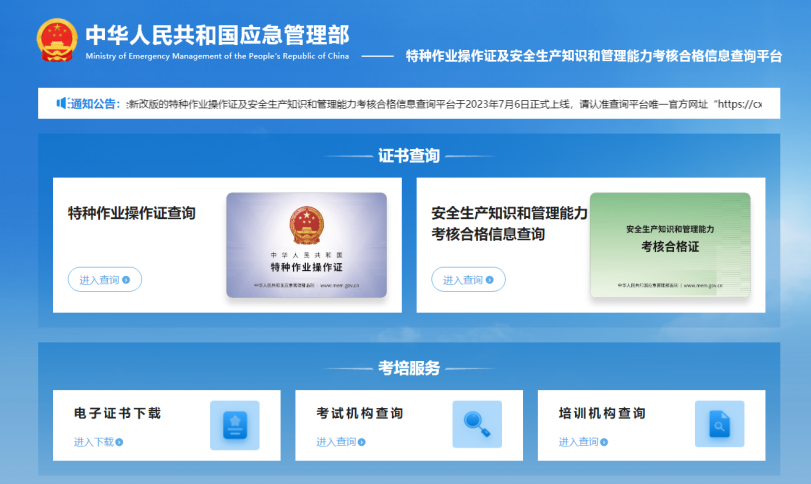Click the notice speaker icon
This screenshot has height=484, width=811.
[60, 103]
